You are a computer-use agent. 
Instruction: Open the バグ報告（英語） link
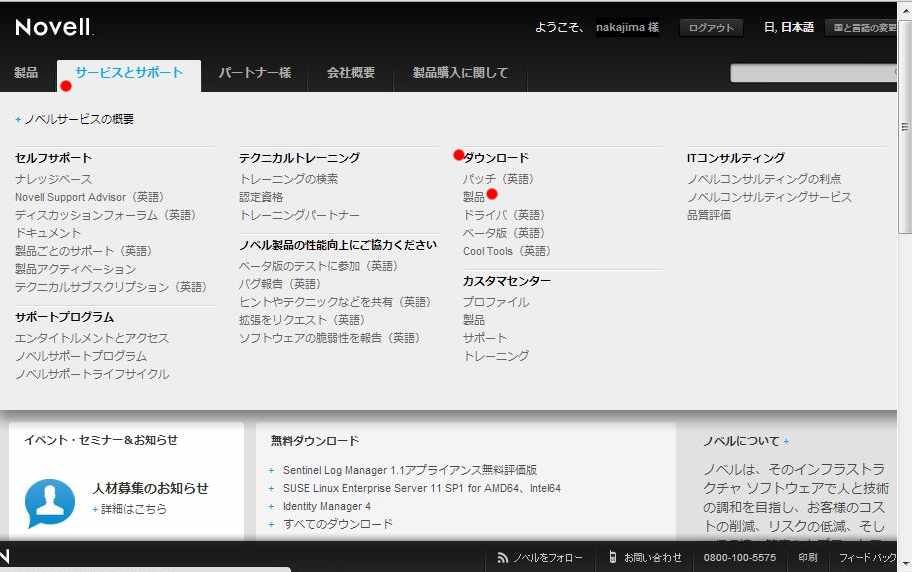(x=280, y=284)
